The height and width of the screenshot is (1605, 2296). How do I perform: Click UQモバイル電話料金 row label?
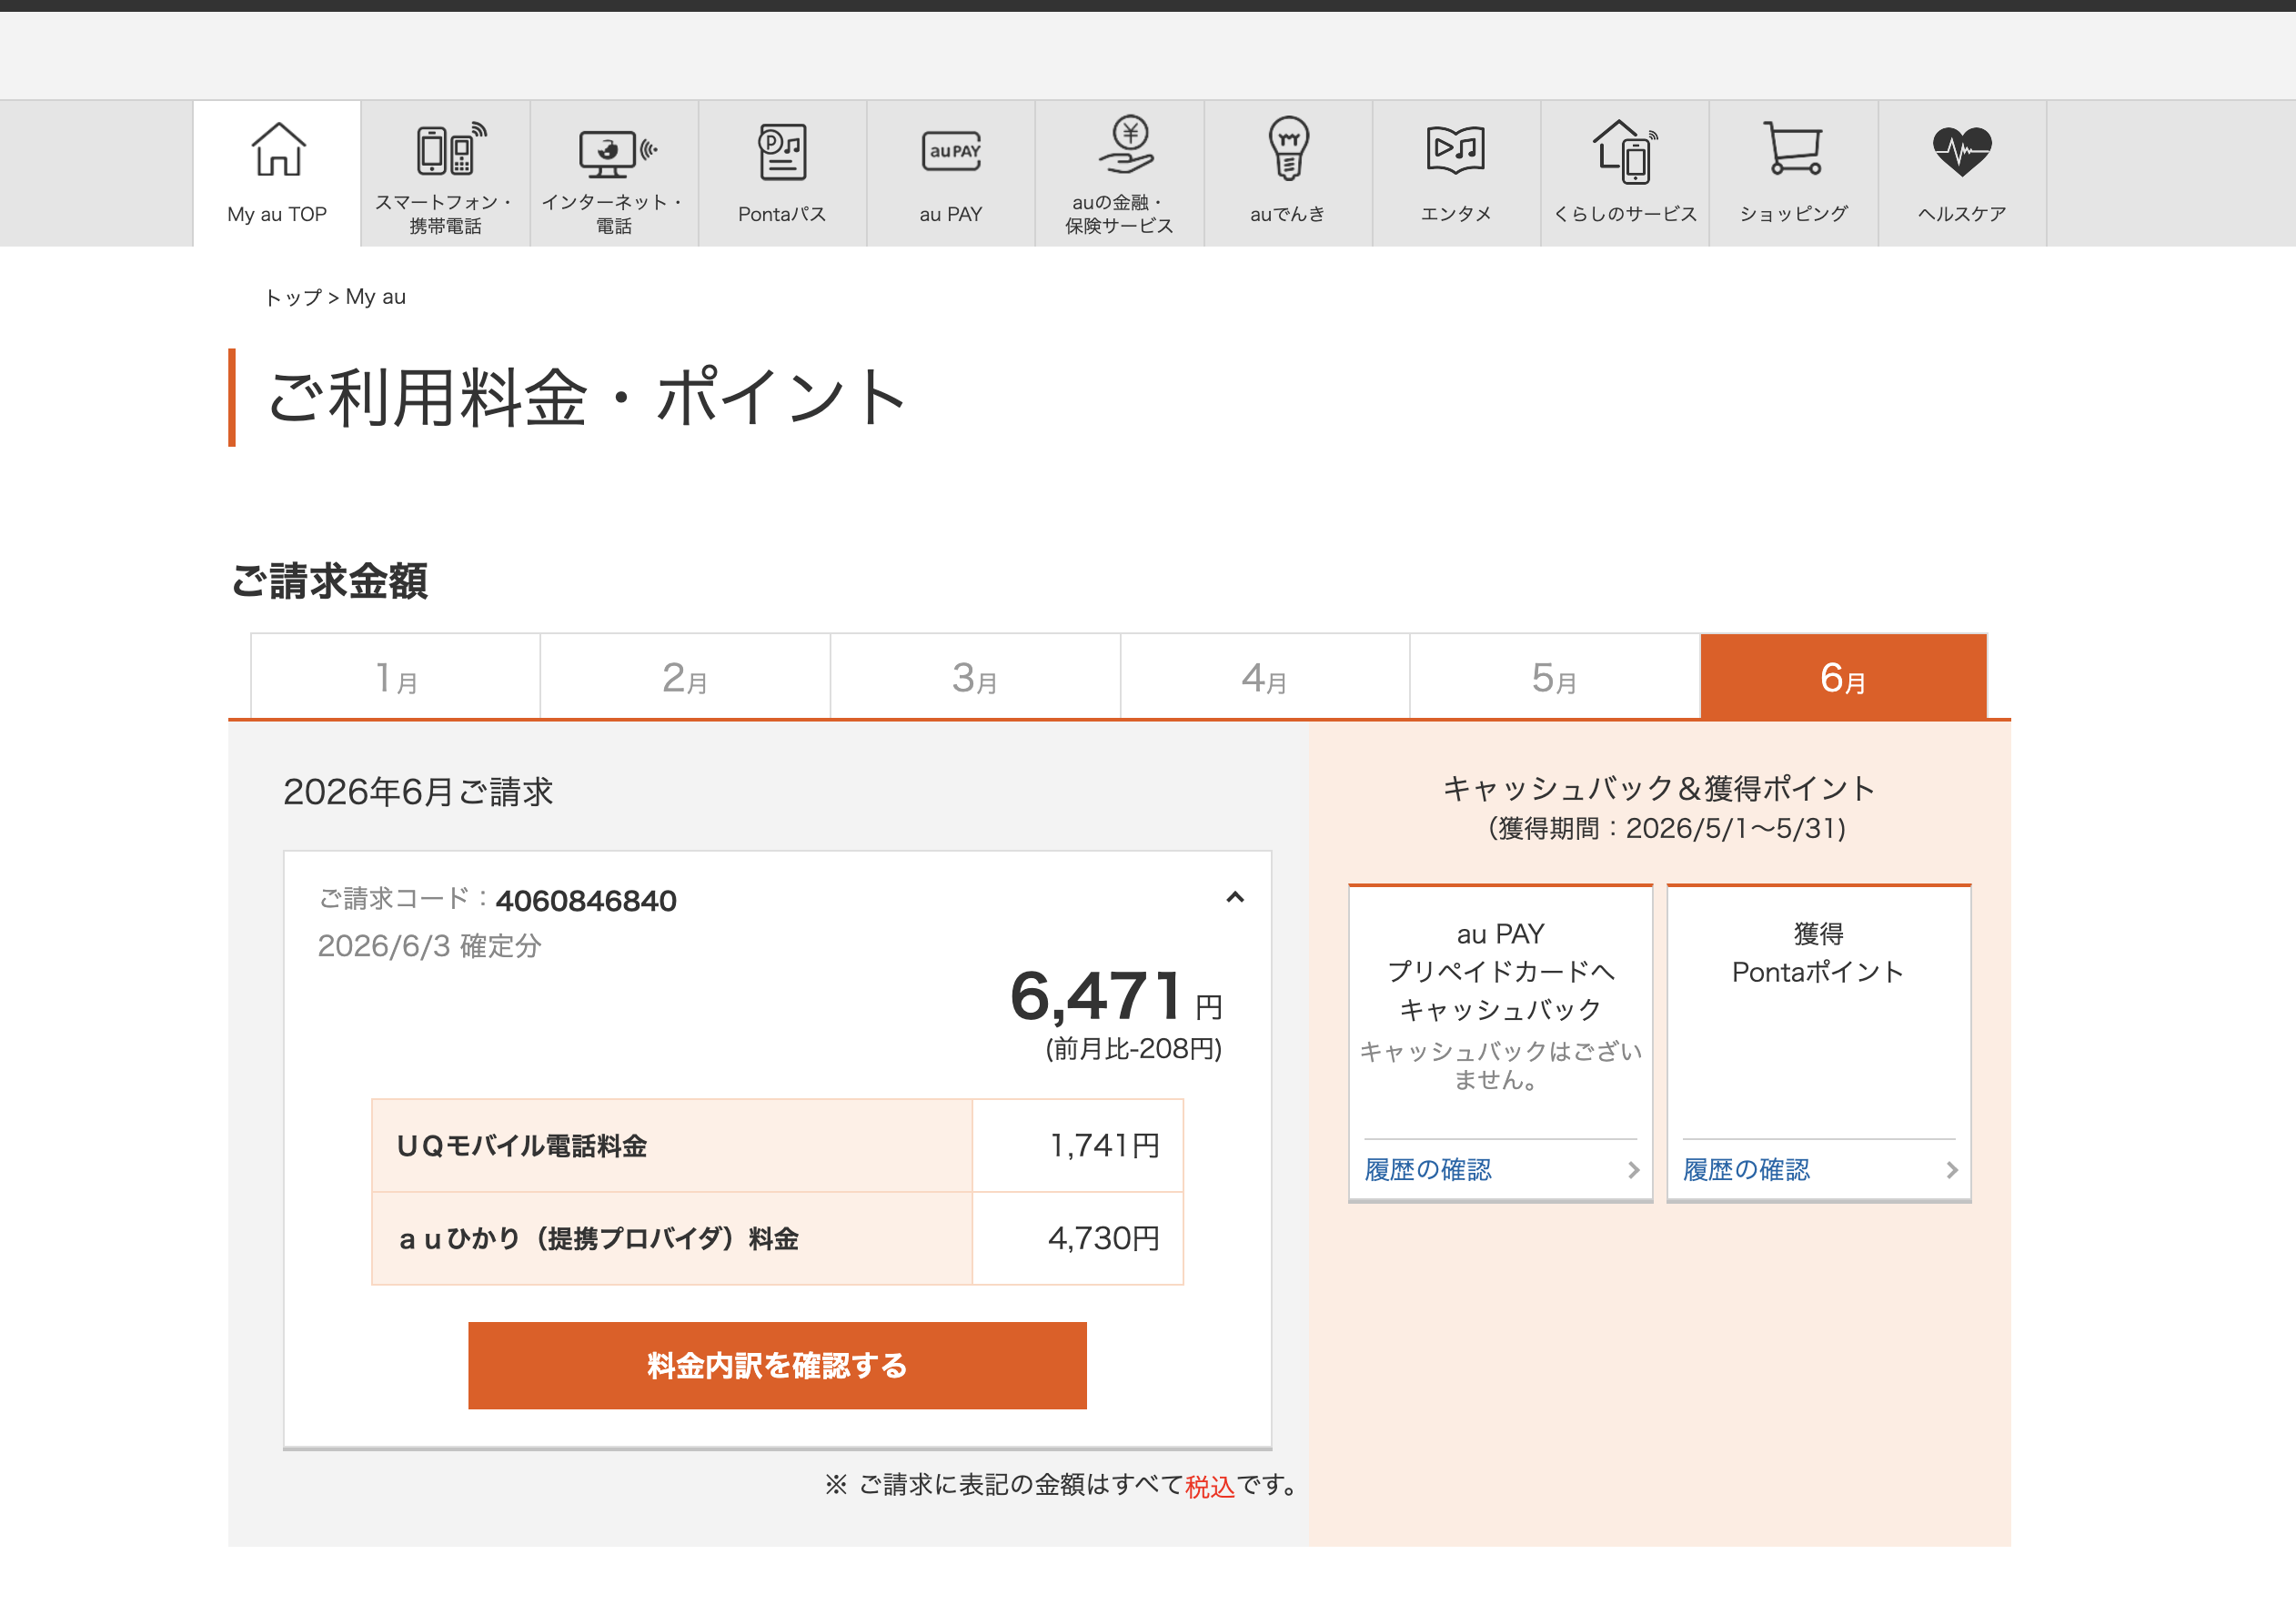[x=522, y=1145]
